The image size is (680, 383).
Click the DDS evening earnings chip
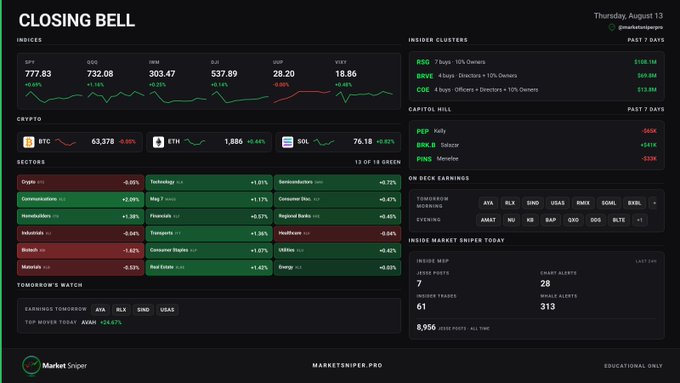click(596, 220)
